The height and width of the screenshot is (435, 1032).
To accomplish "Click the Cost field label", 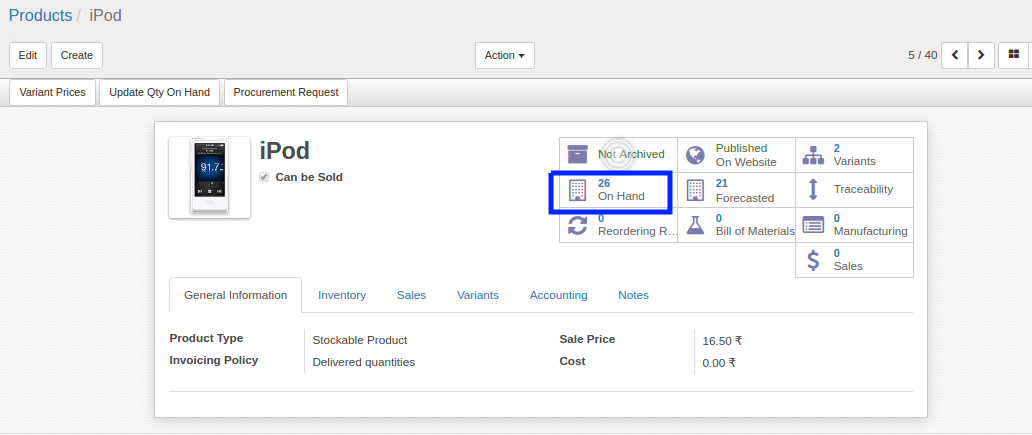I will click(573, 361).
